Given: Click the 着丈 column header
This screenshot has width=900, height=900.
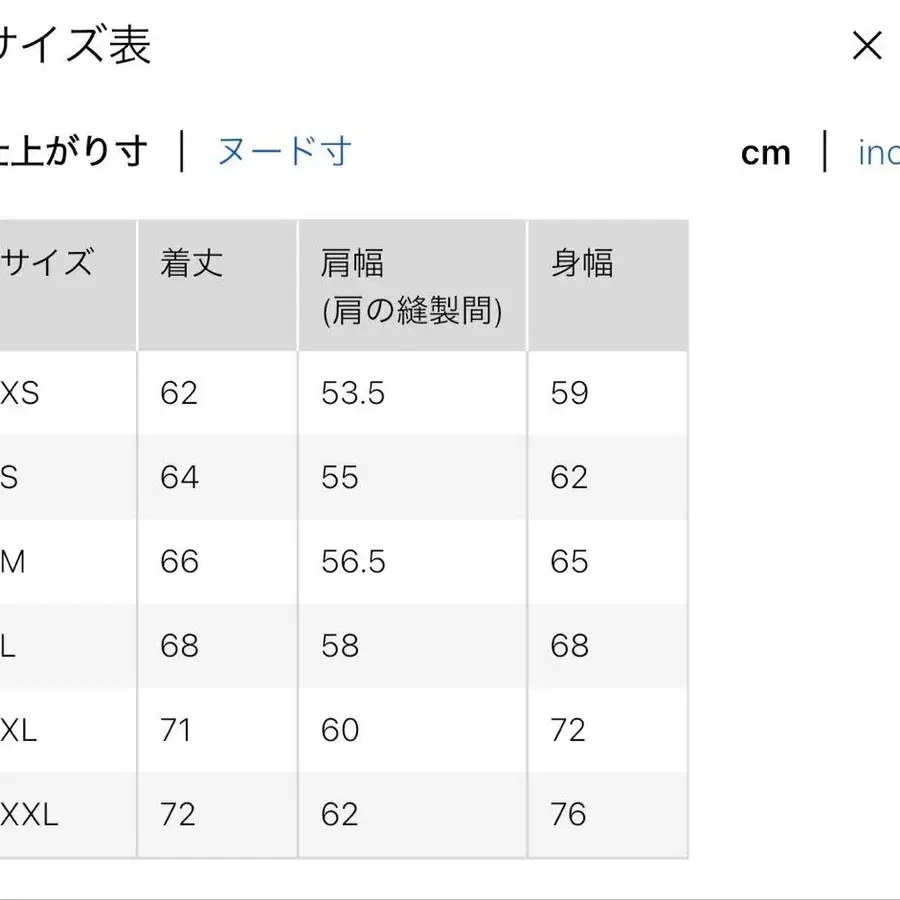Looking at the screenshot, I should tap(189, 263).
